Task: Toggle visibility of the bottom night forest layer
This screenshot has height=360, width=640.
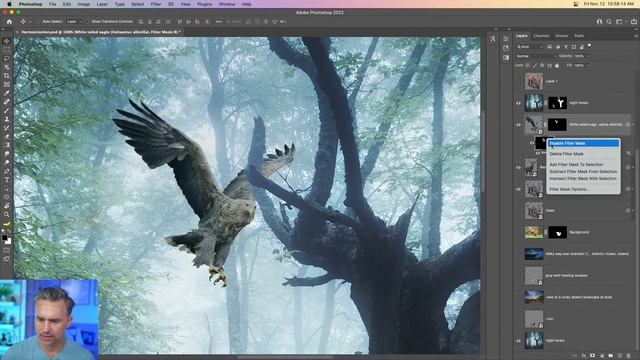Action: 518,340
